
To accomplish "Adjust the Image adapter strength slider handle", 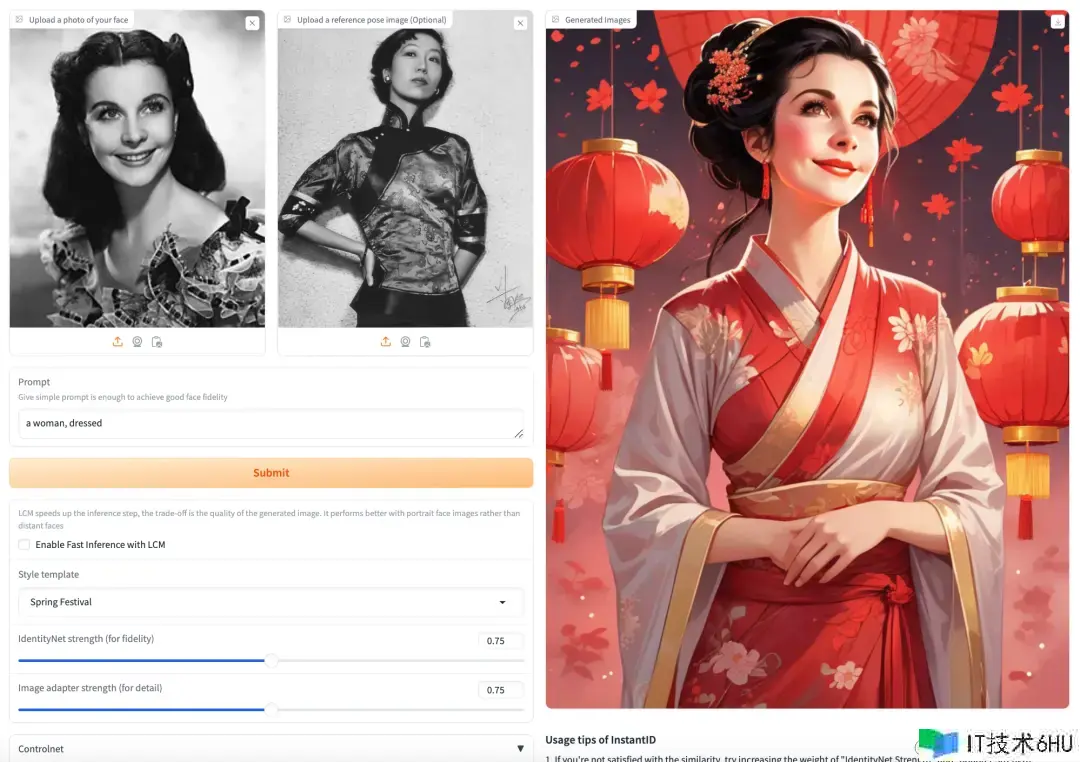I will coord(272,709).
